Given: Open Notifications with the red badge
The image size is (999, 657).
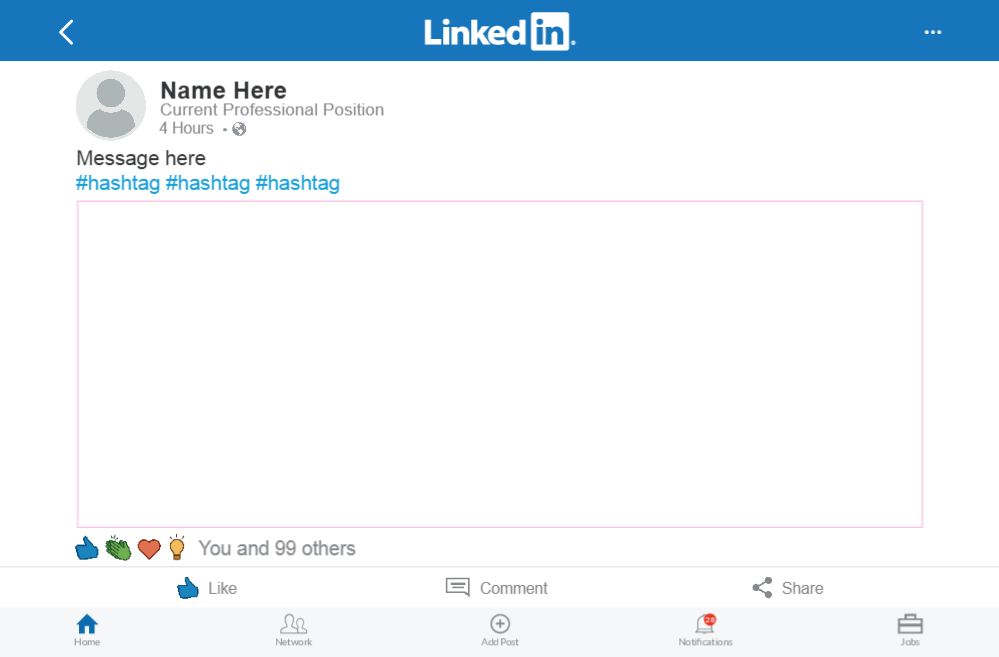Looking at the screenshot, I should 705,630.
